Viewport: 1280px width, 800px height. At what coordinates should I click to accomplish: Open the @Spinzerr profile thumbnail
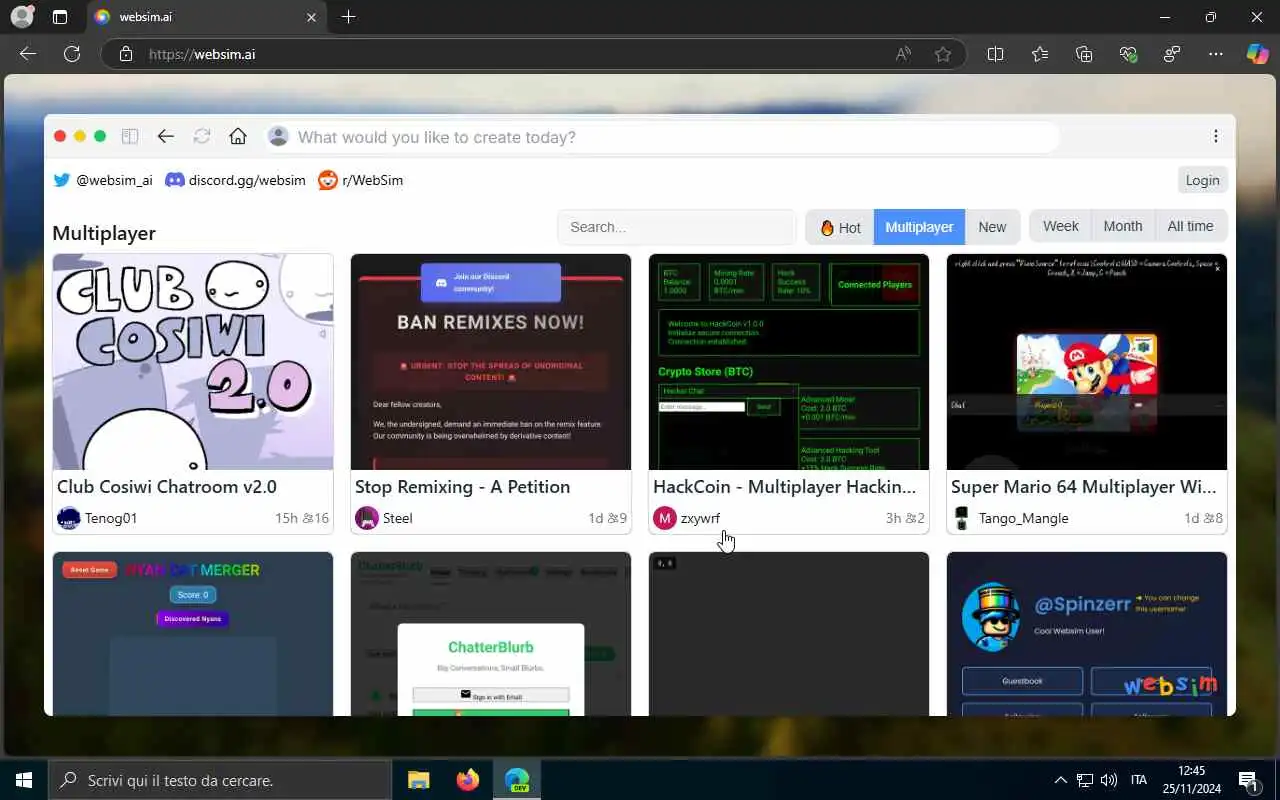coord(1087,634)
